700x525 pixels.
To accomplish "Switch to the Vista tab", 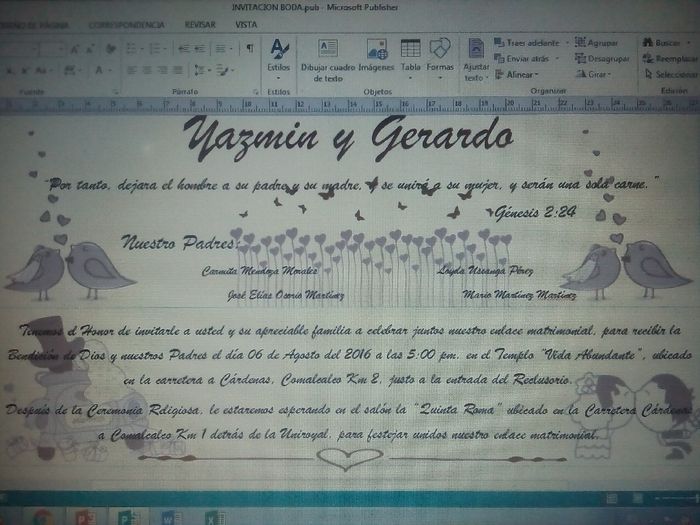I will pos(246,25).
